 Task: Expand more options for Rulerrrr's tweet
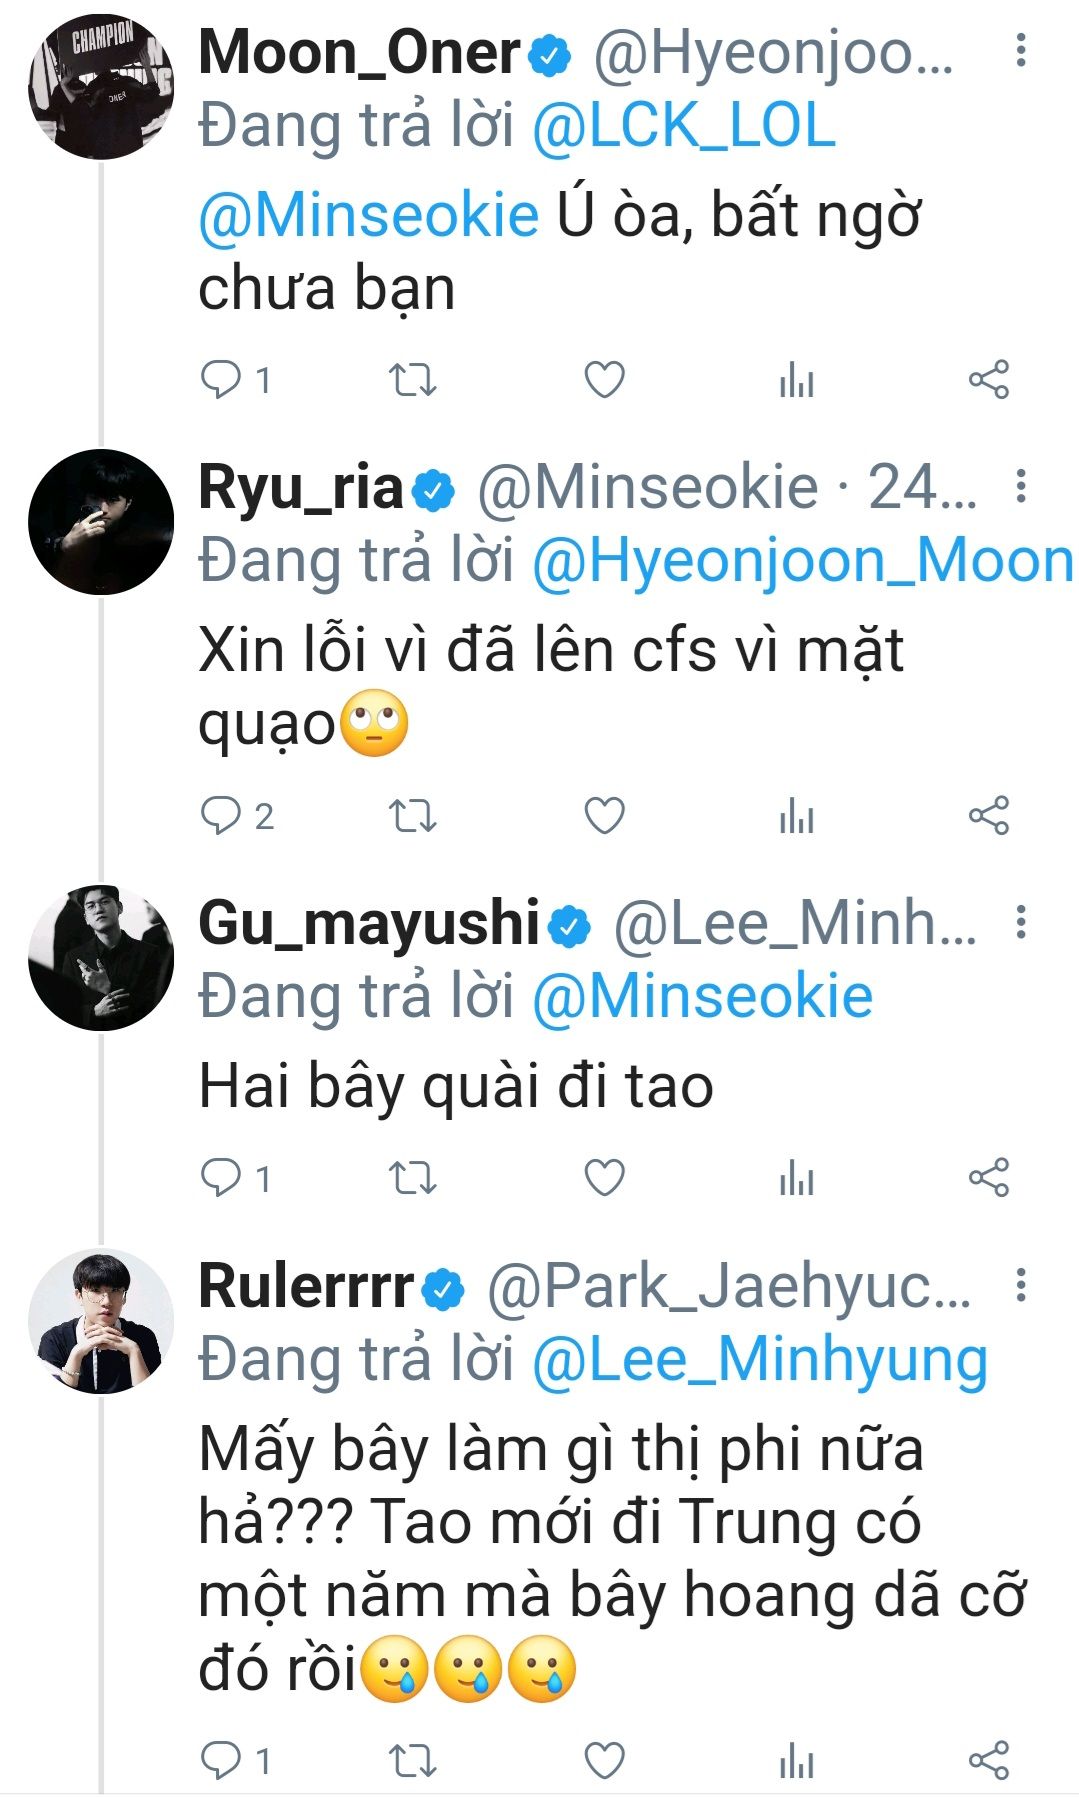click(1020, 1285)
